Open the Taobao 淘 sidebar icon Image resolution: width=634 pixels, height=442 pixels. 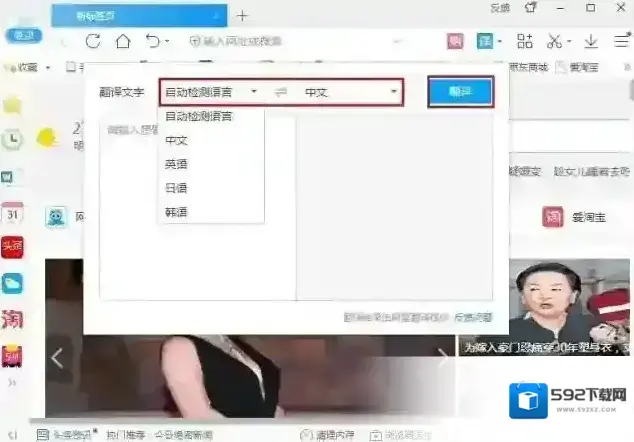(13, 319)
